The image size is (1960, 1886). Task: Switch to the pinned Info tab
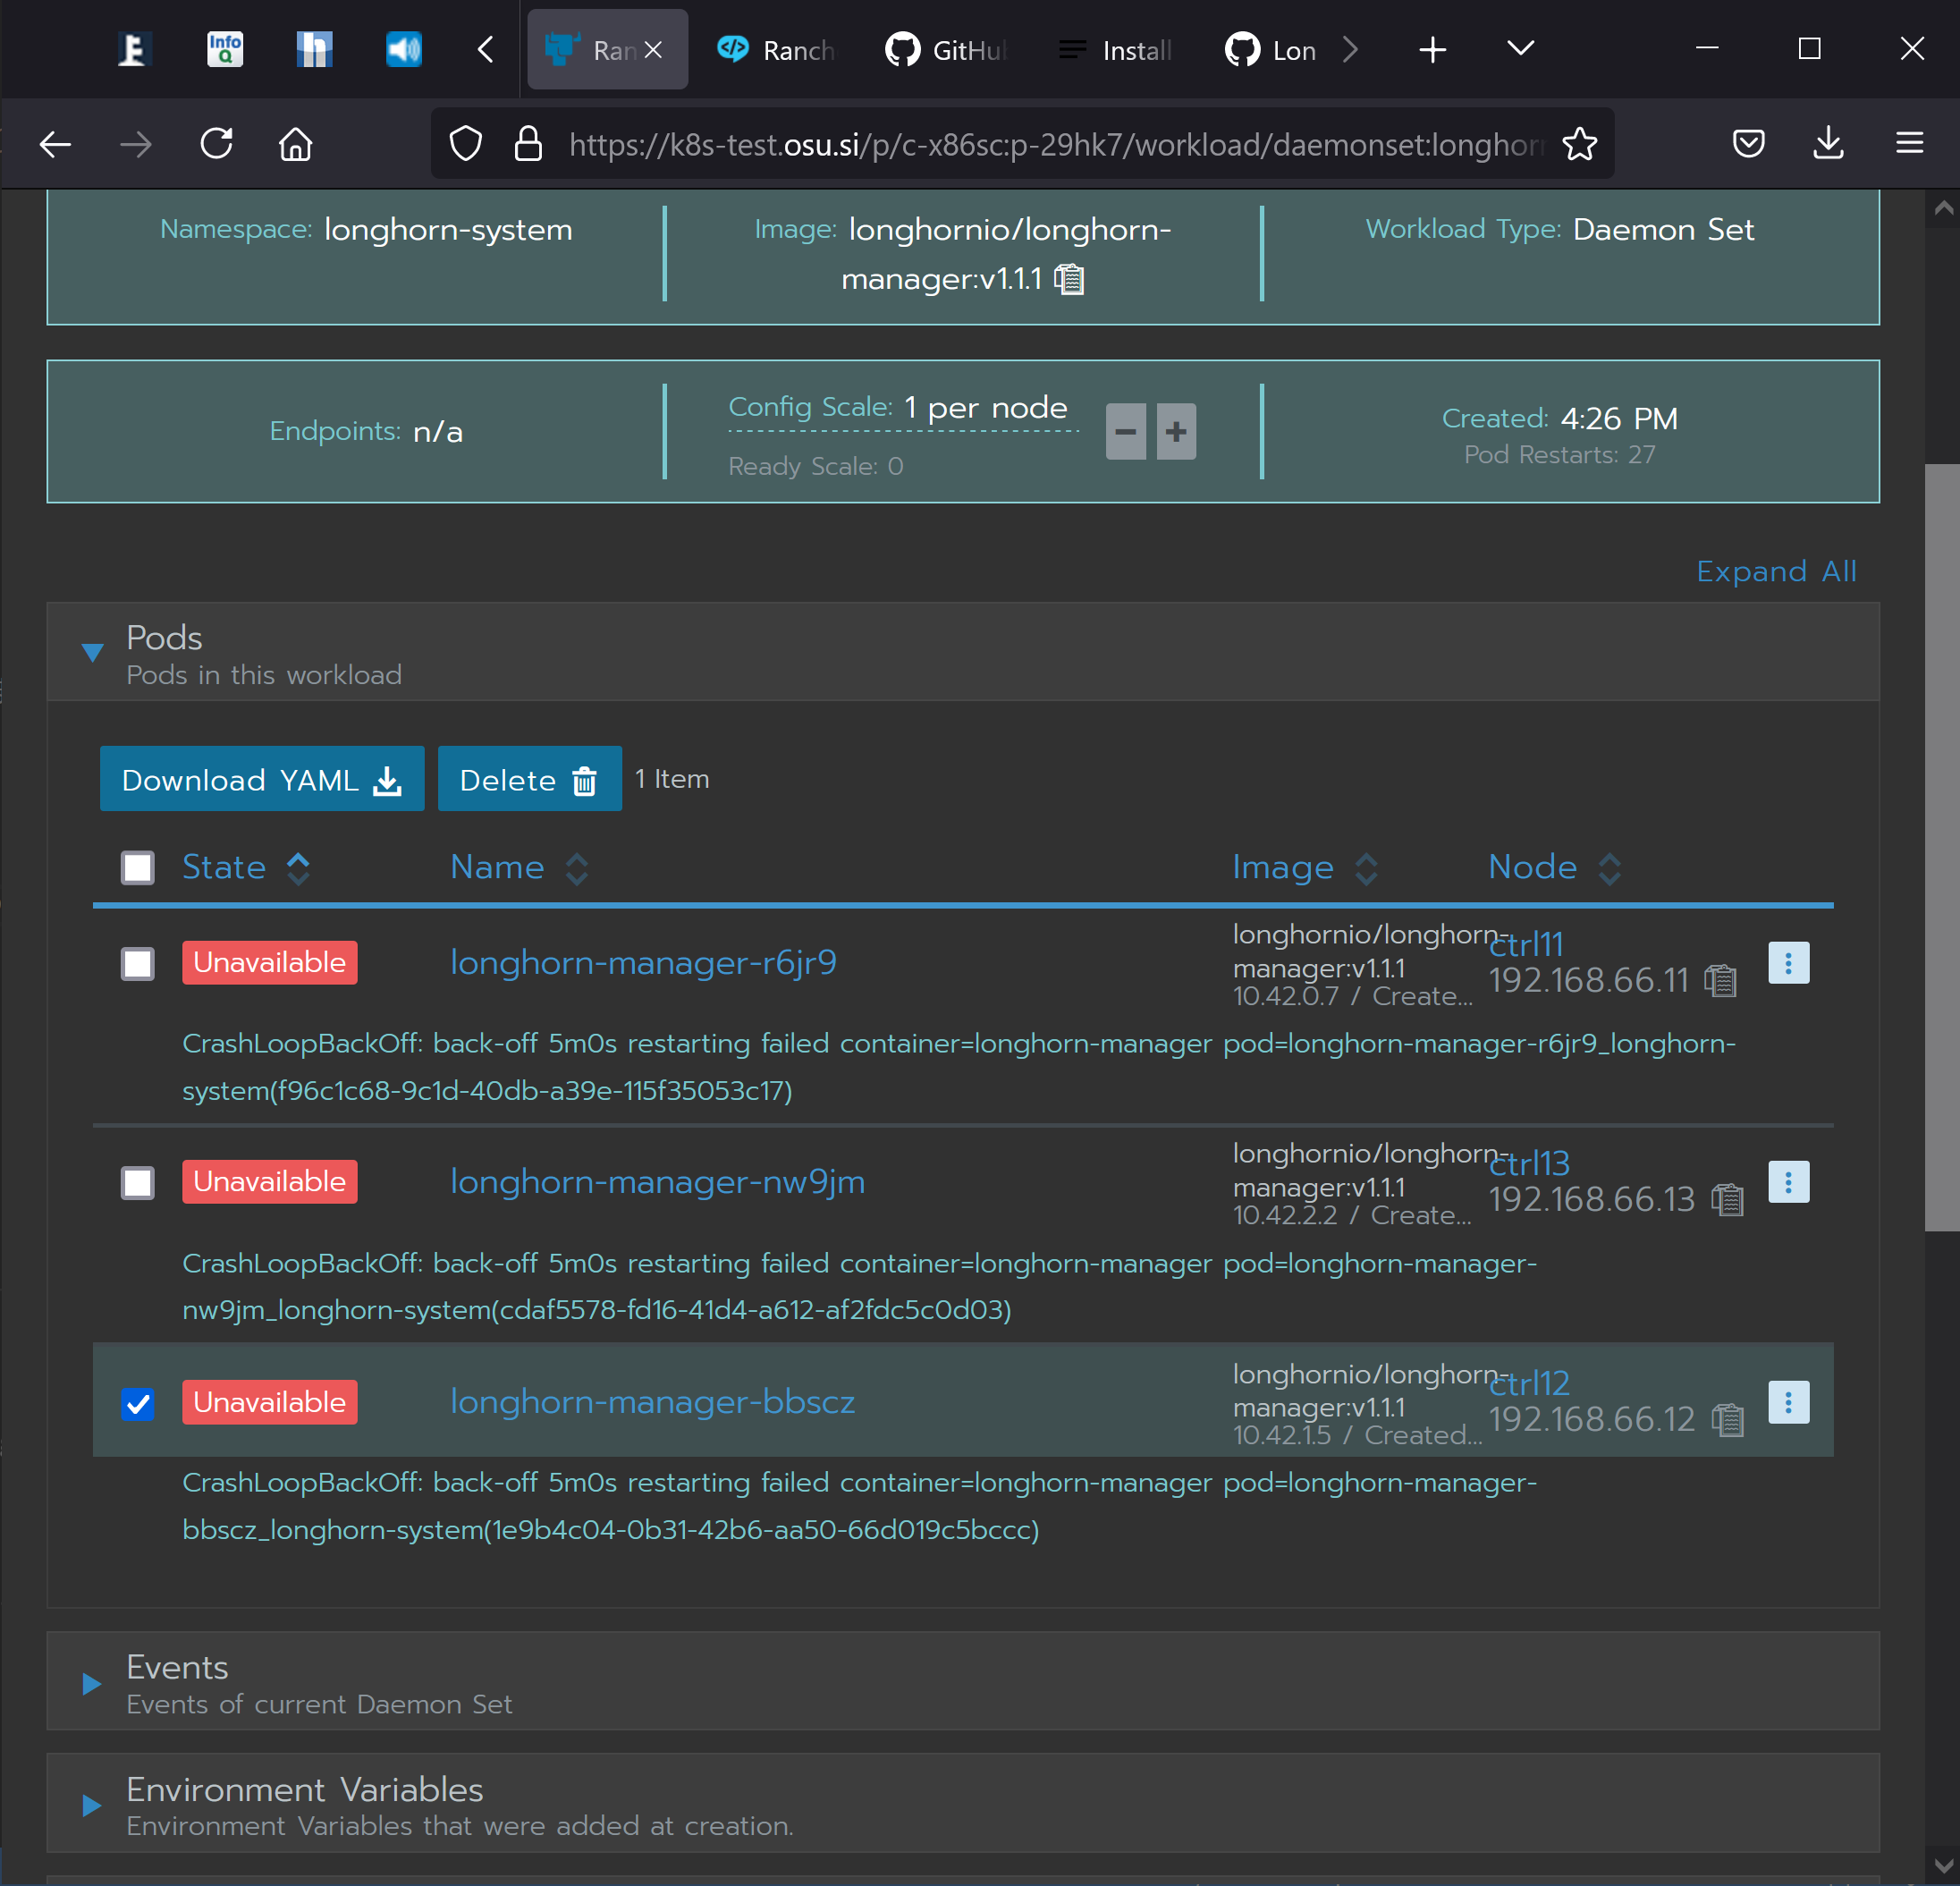pos(225,50)
